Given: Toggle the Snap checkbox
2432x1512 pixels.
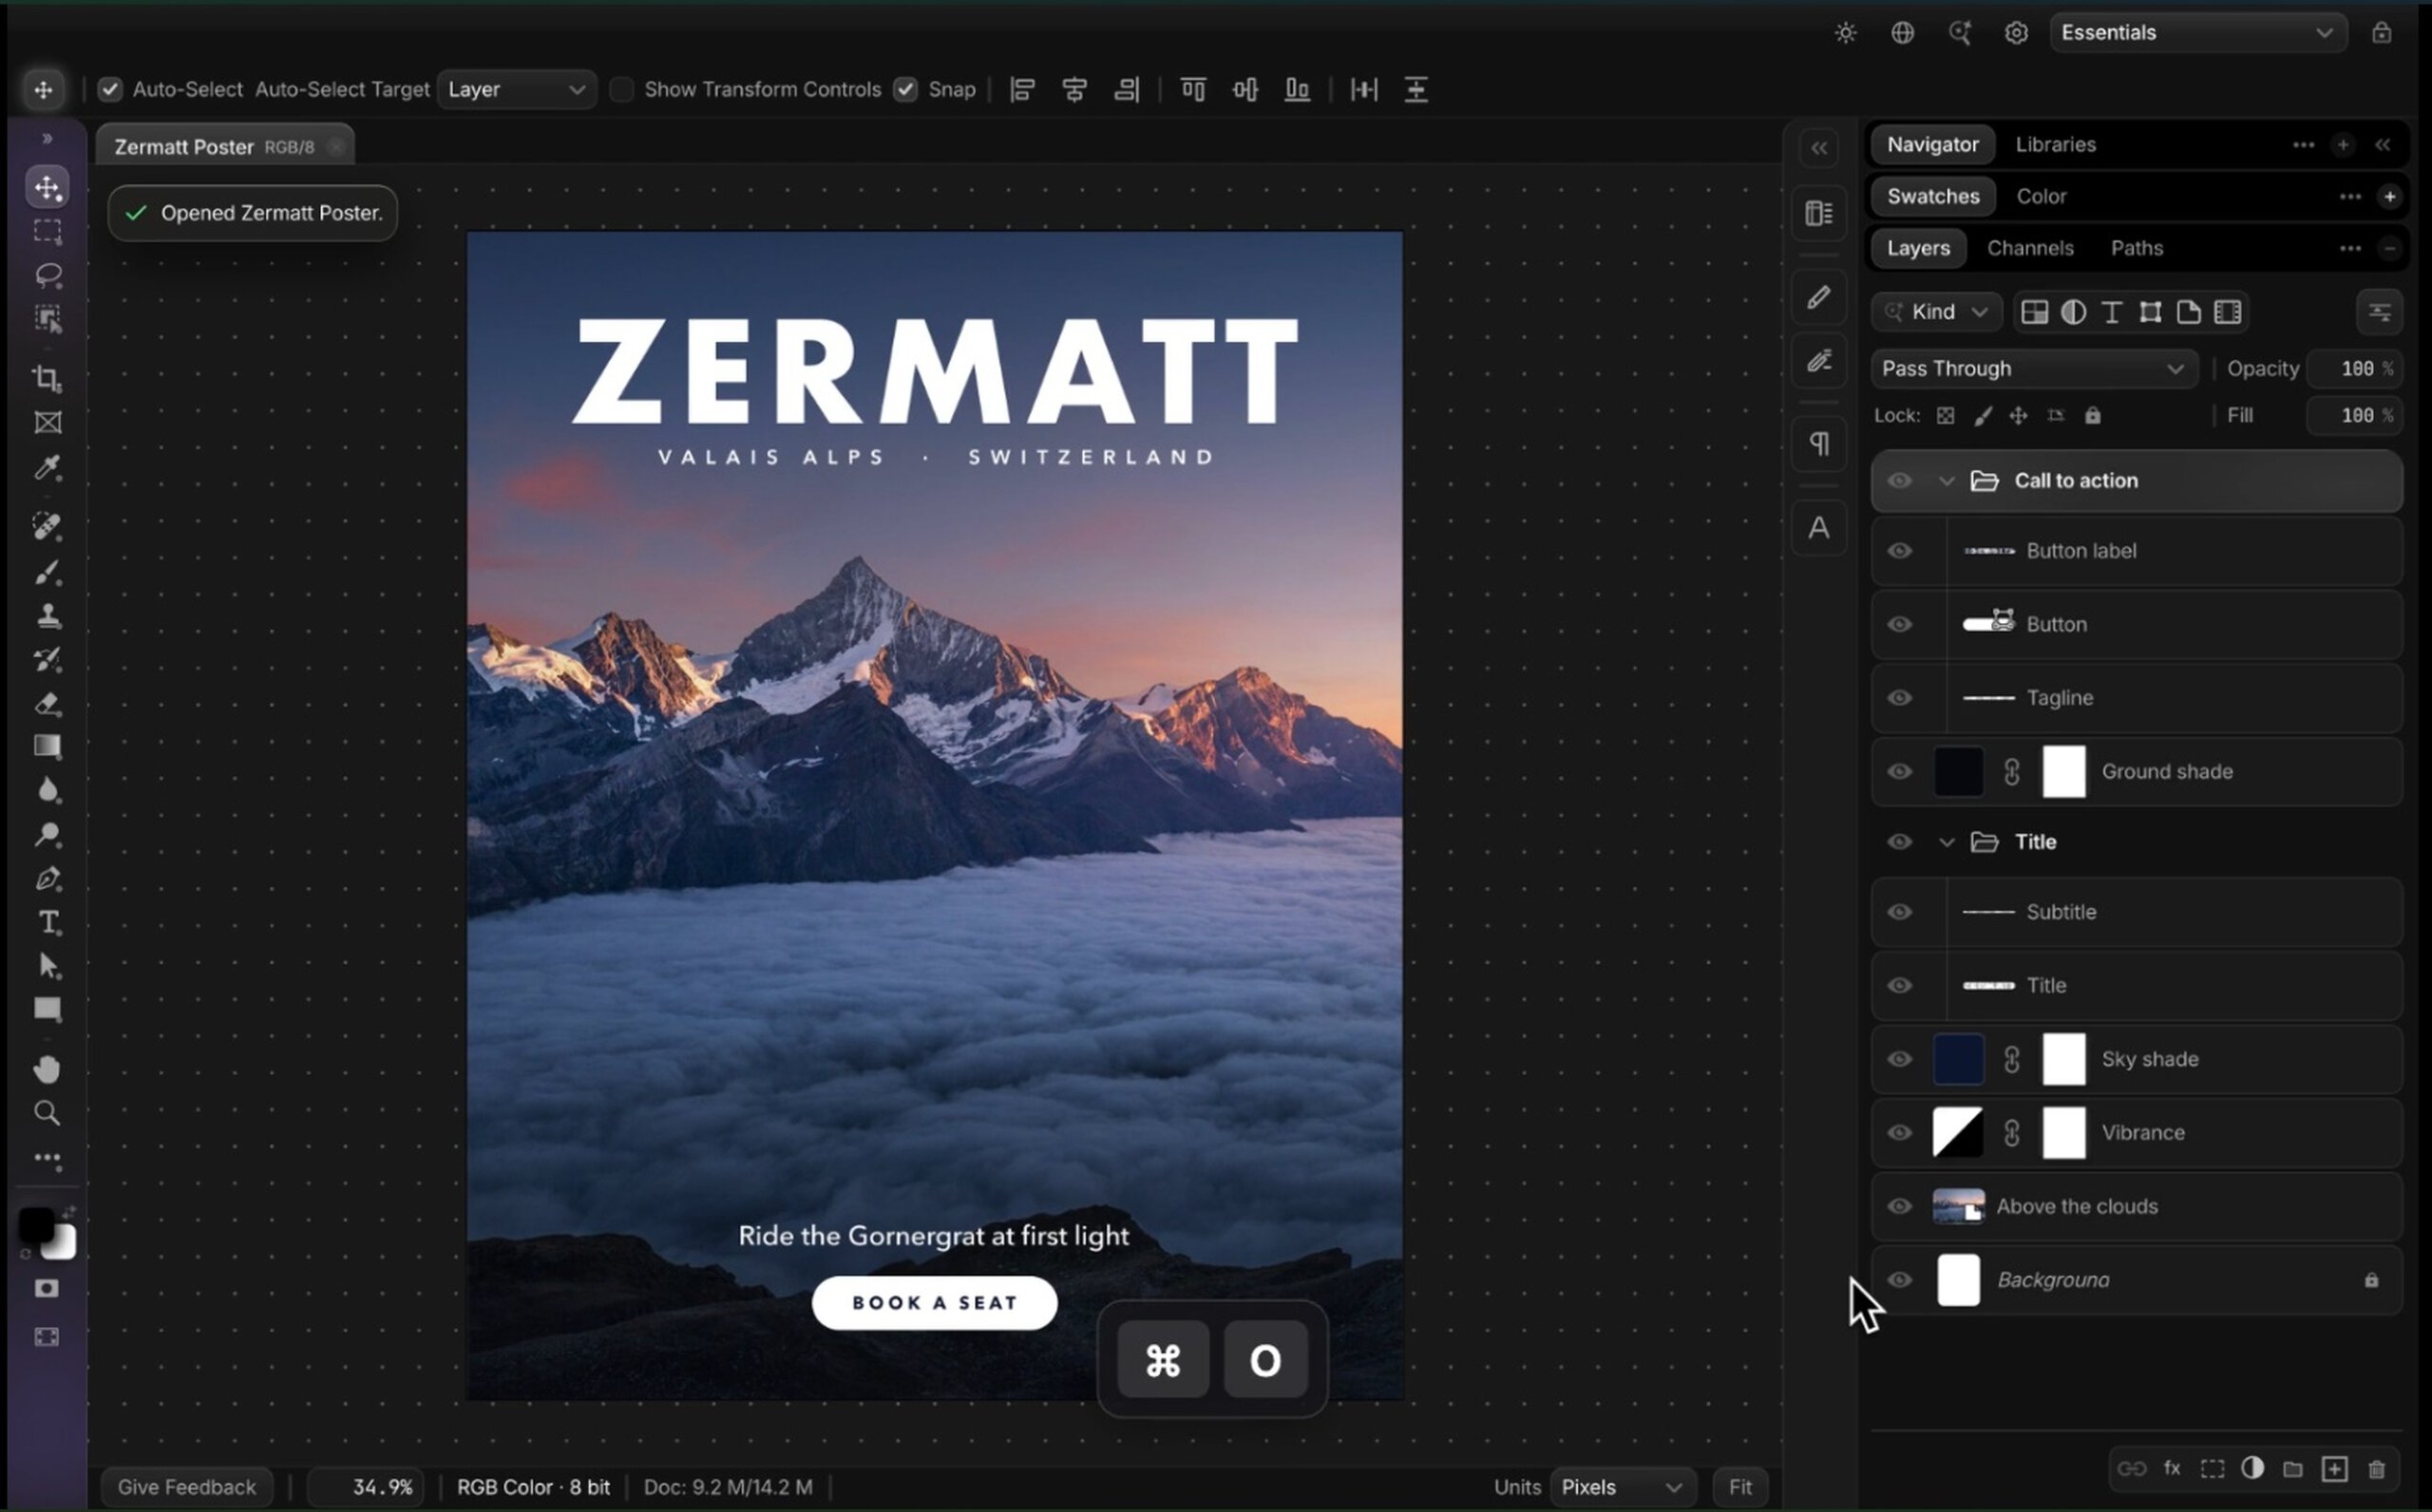Looking at the screenshot, I should [906, 90].
